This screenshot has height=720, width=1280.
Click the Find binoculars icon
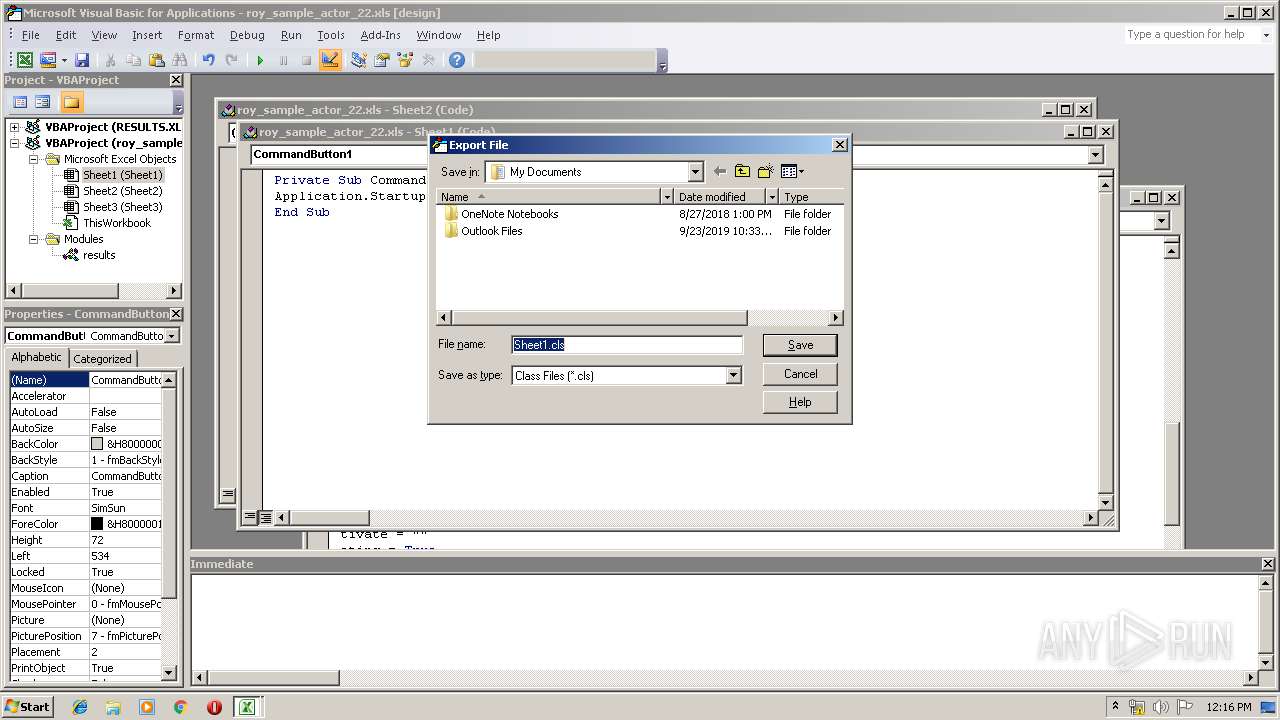(180, 60)
